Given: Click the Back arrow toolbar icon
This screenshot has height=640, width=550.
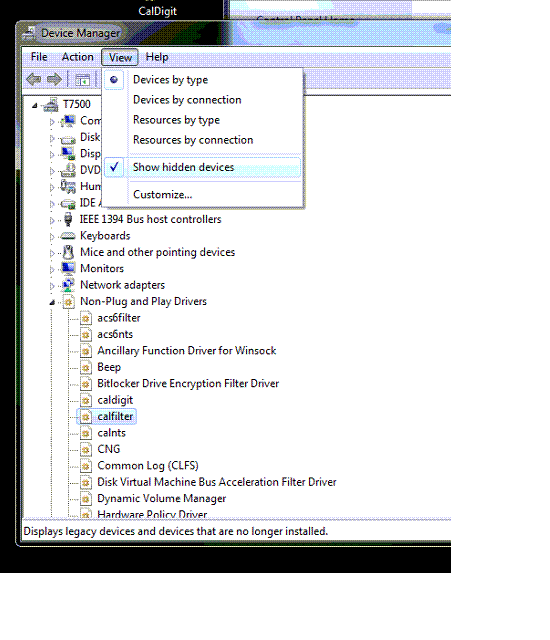Looking at the screenshot, I should pyautogui.click(x=34, y=79).
